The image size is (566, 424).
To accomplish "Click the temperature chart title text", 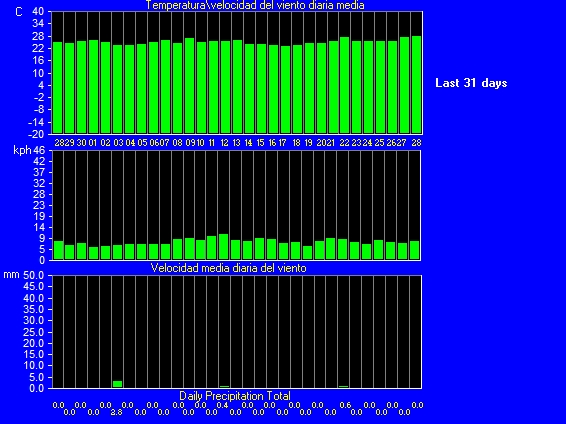I will point(254,5).
